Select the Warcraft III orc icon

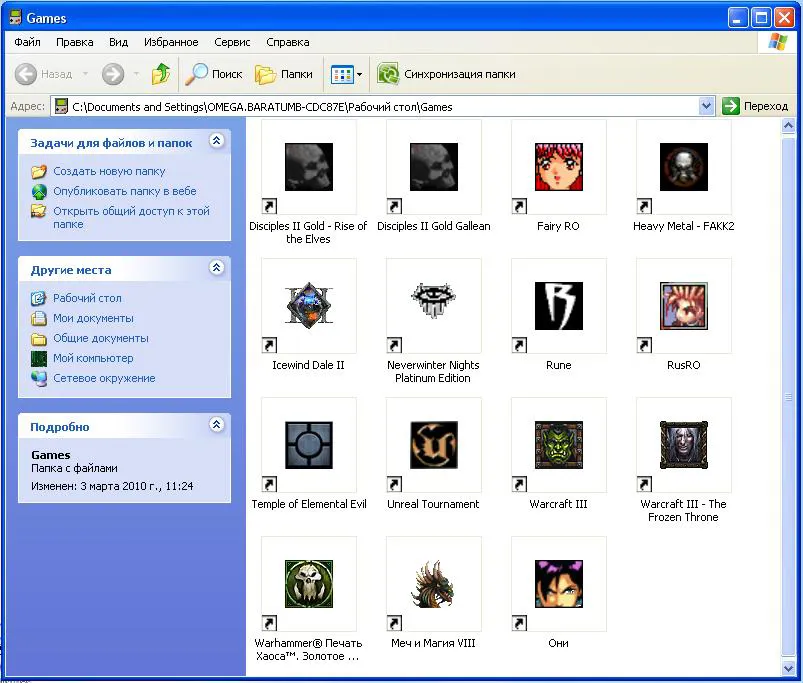[x=558, y=445]
